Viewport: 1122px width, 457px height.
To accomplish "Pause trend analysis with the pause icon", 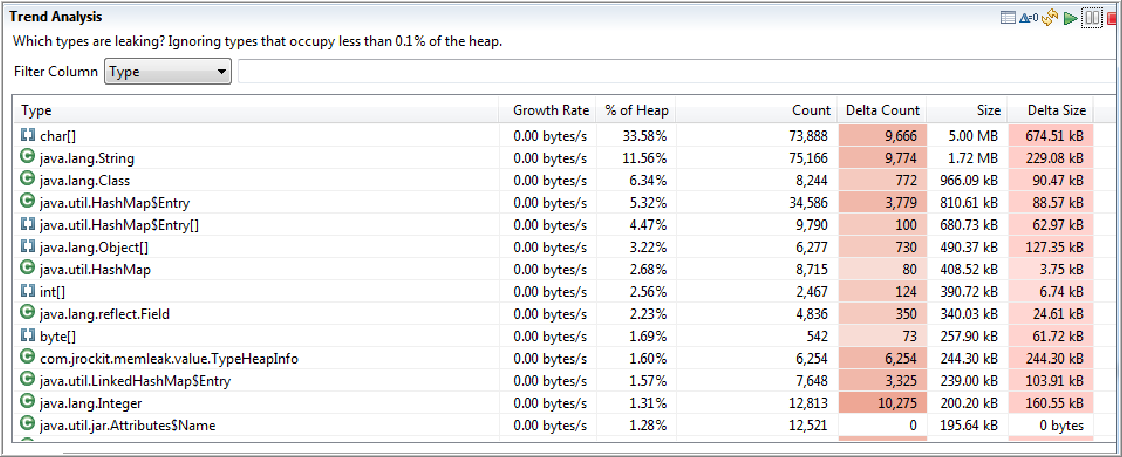I will (1091, 19).
